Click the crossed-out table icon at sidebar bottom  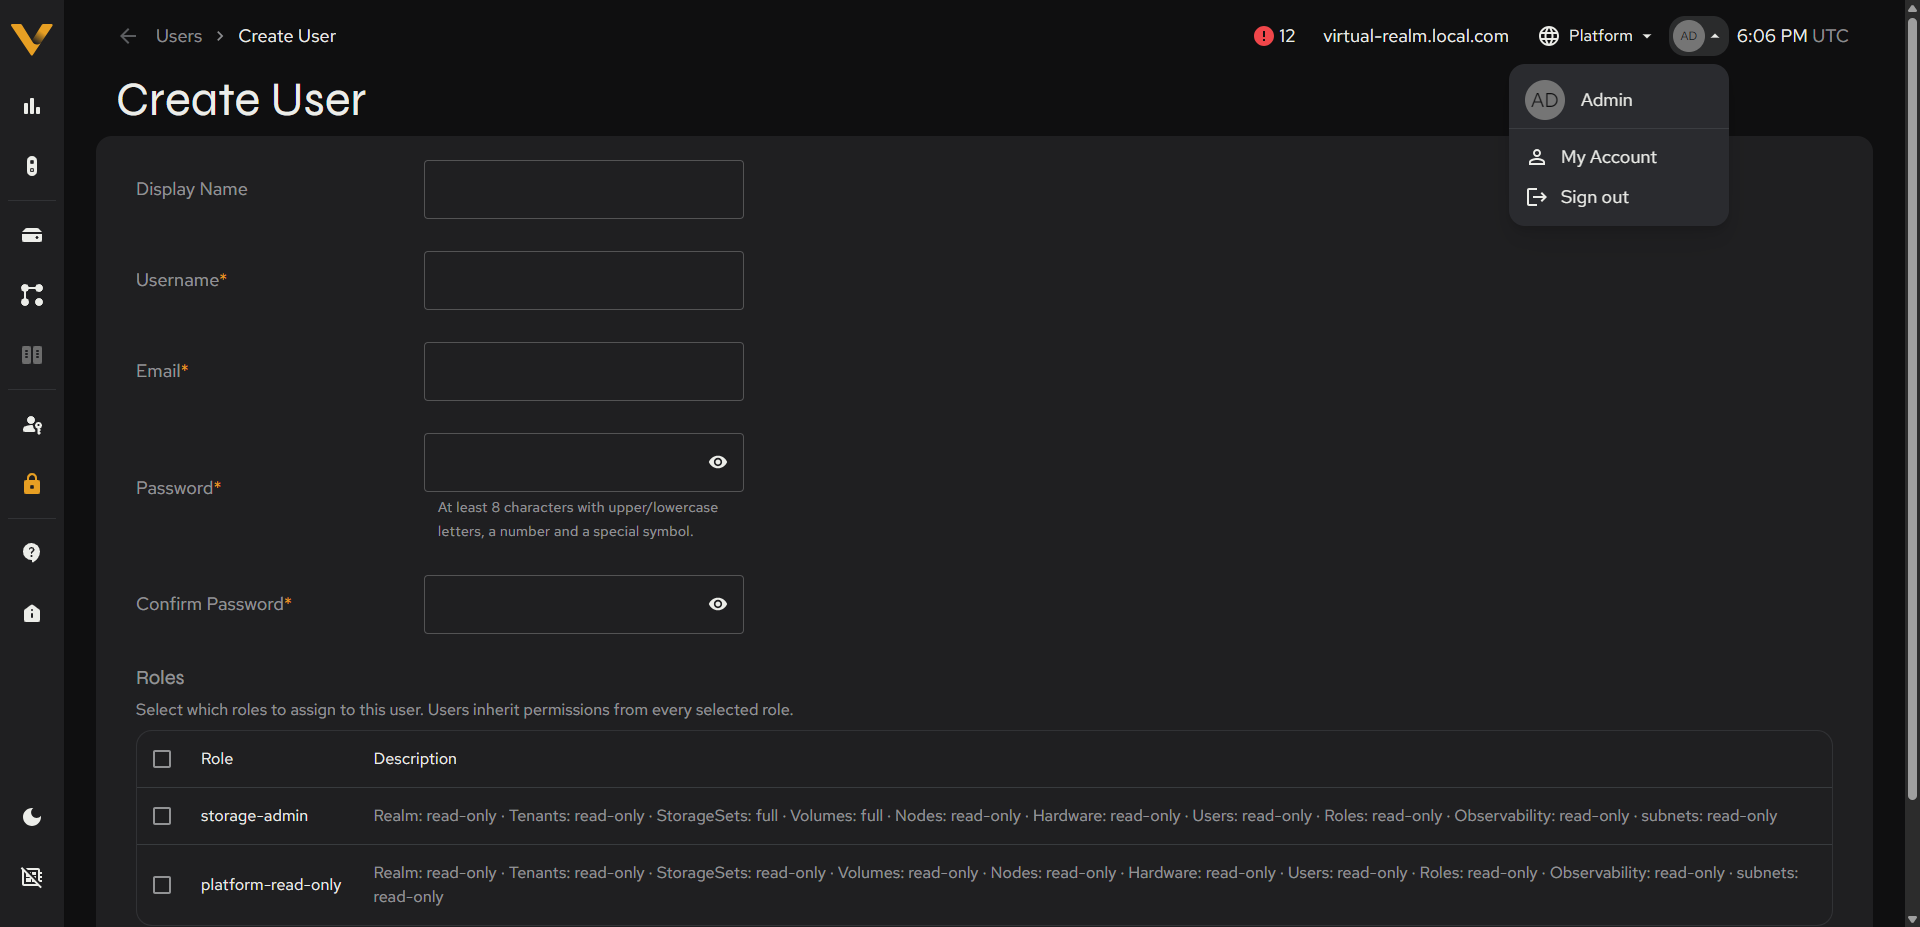click(x=32, y=877)
